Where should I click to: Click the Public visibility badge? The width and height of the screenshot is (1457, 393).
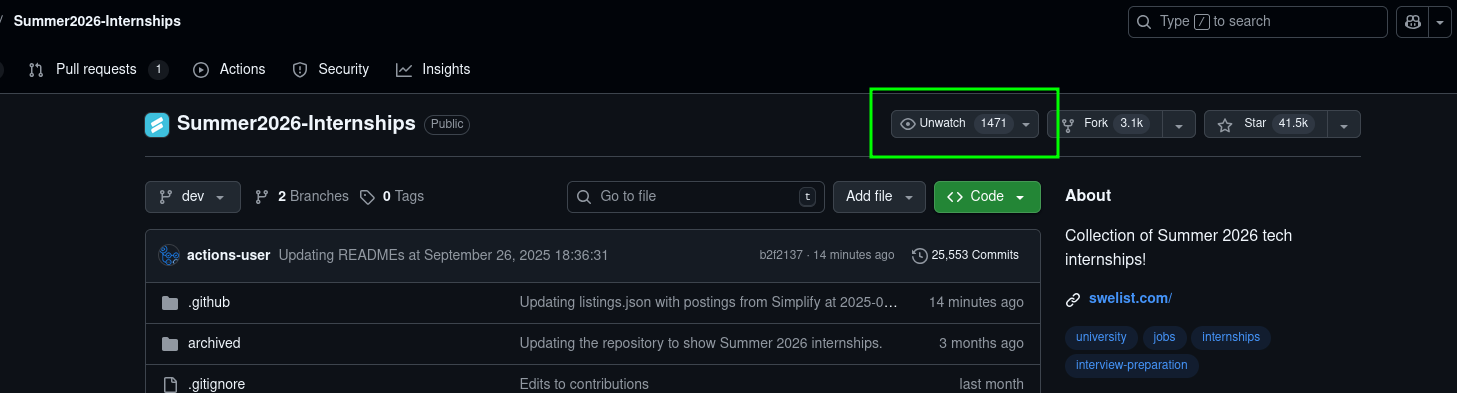(447, 124)
